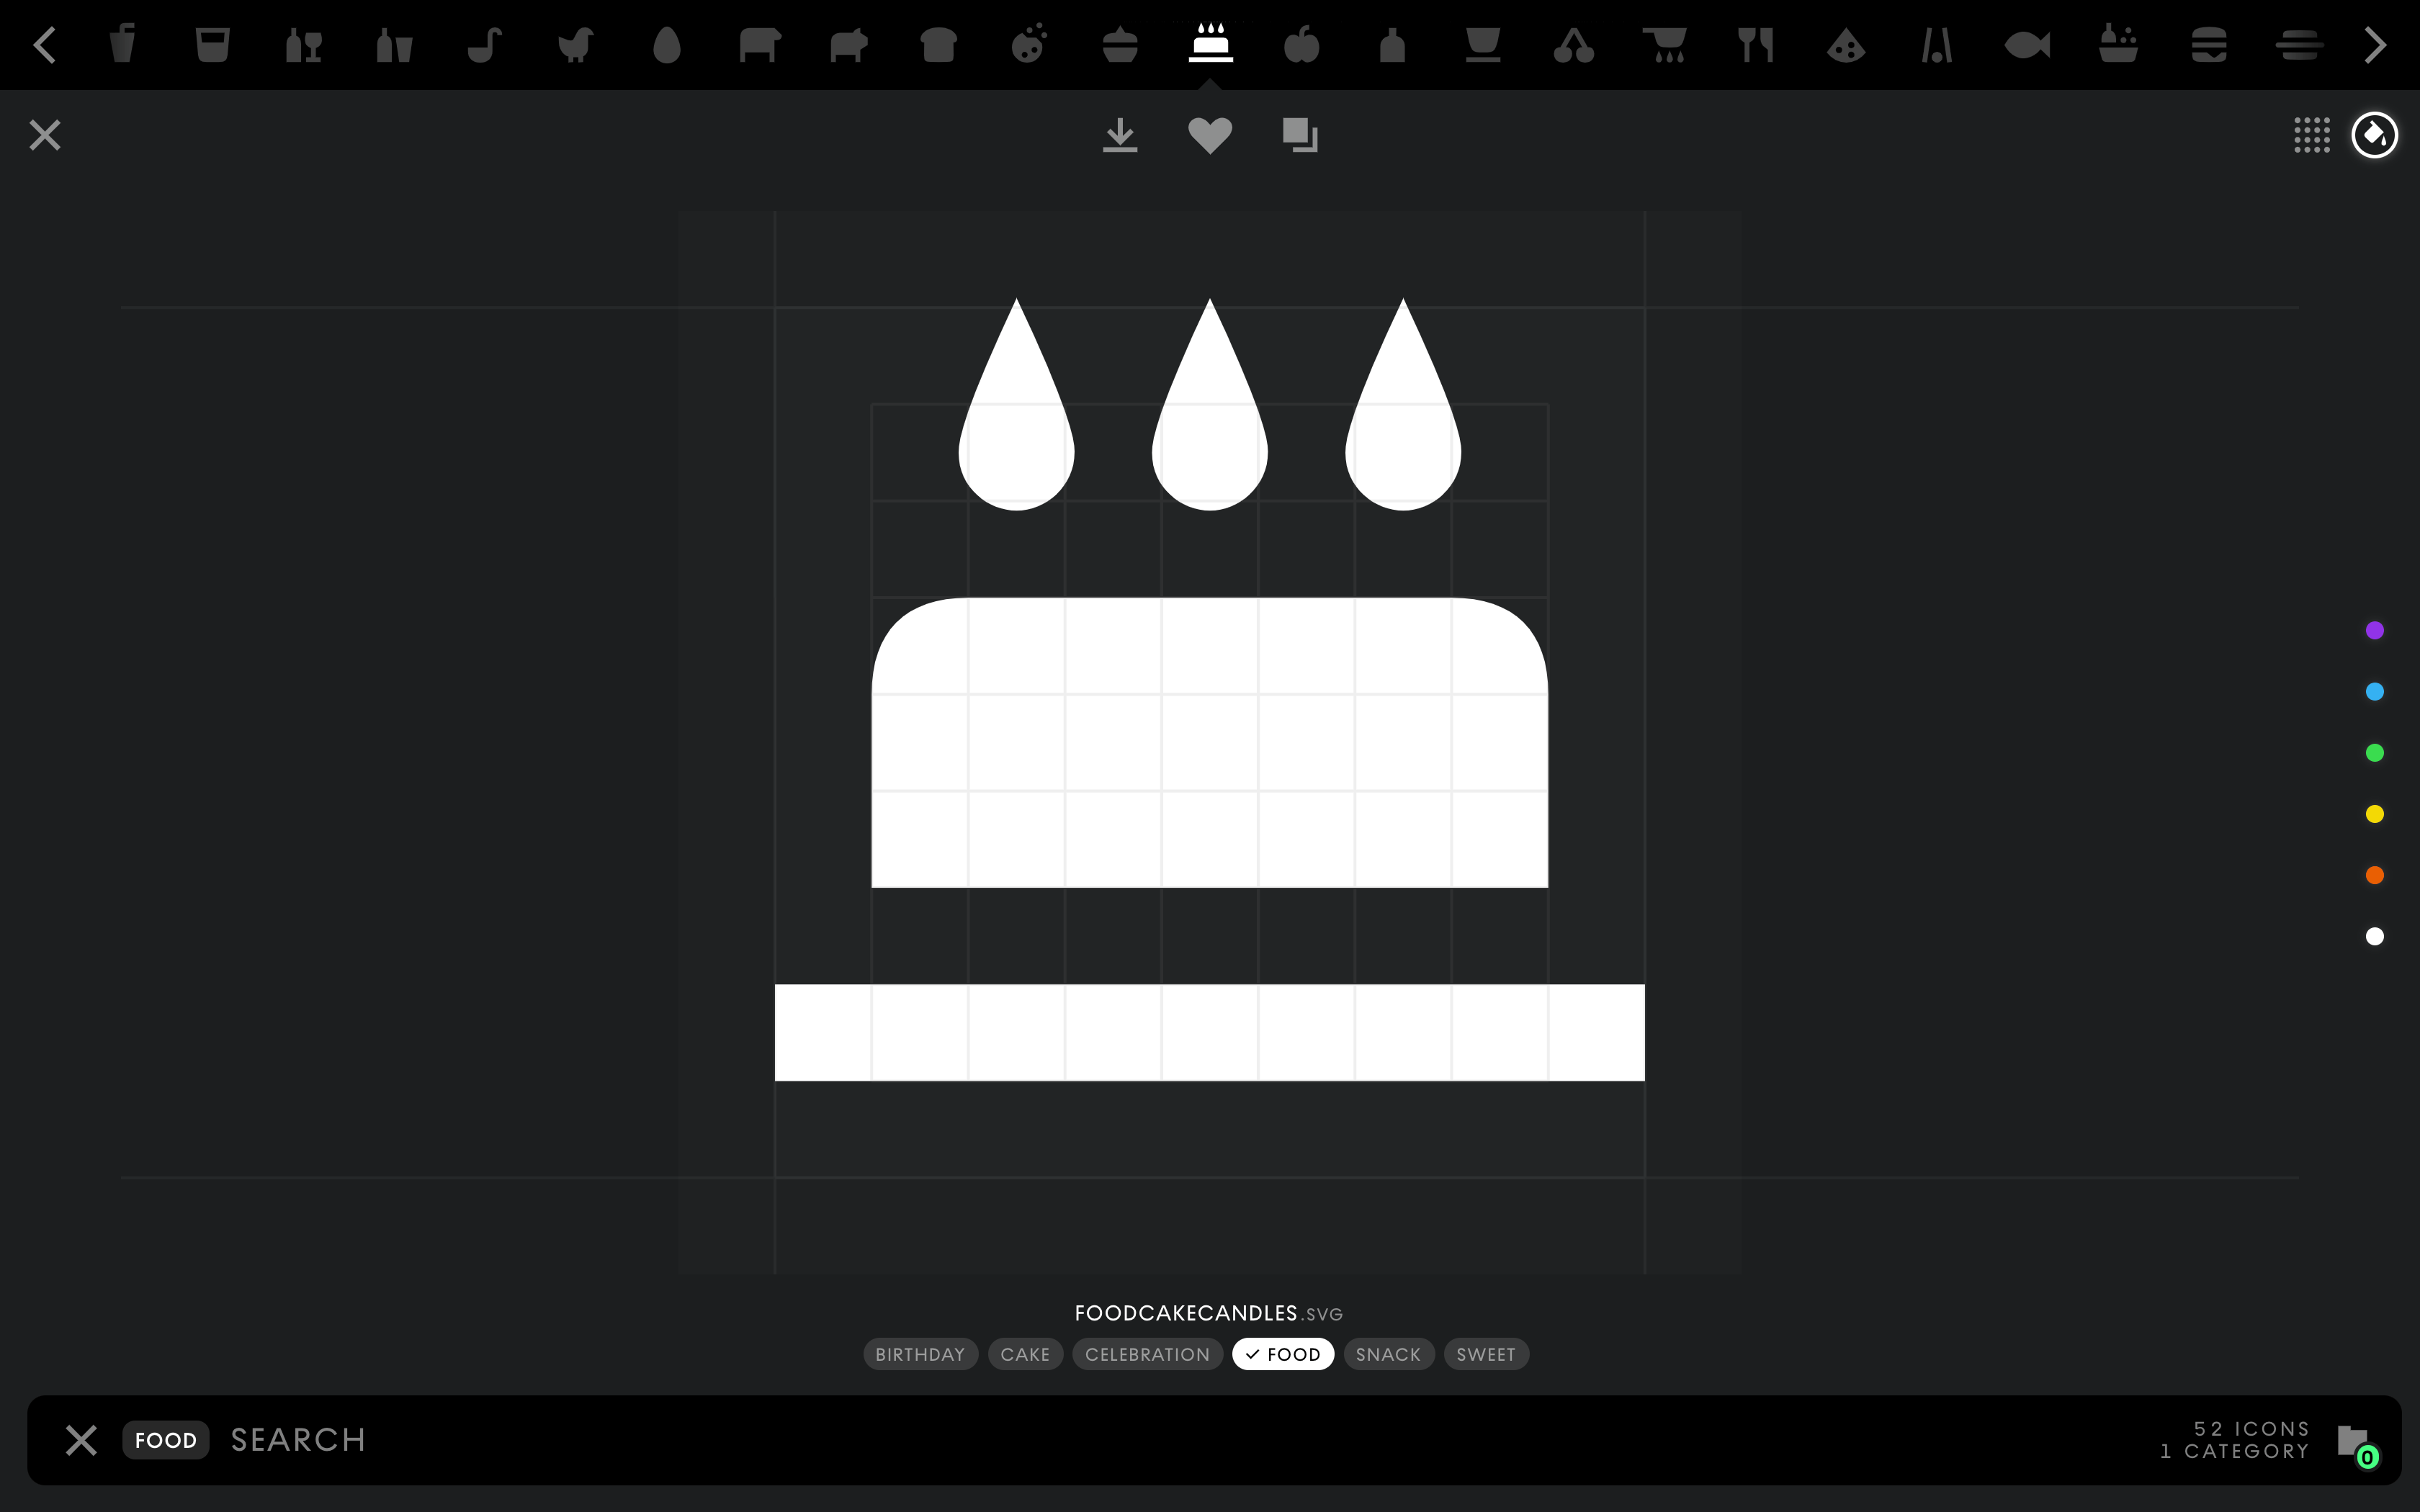Image resolution: width=2420 pixels, height=1512 pixels.
Task: Close the icon detail view
Action: tap(45, 135)
